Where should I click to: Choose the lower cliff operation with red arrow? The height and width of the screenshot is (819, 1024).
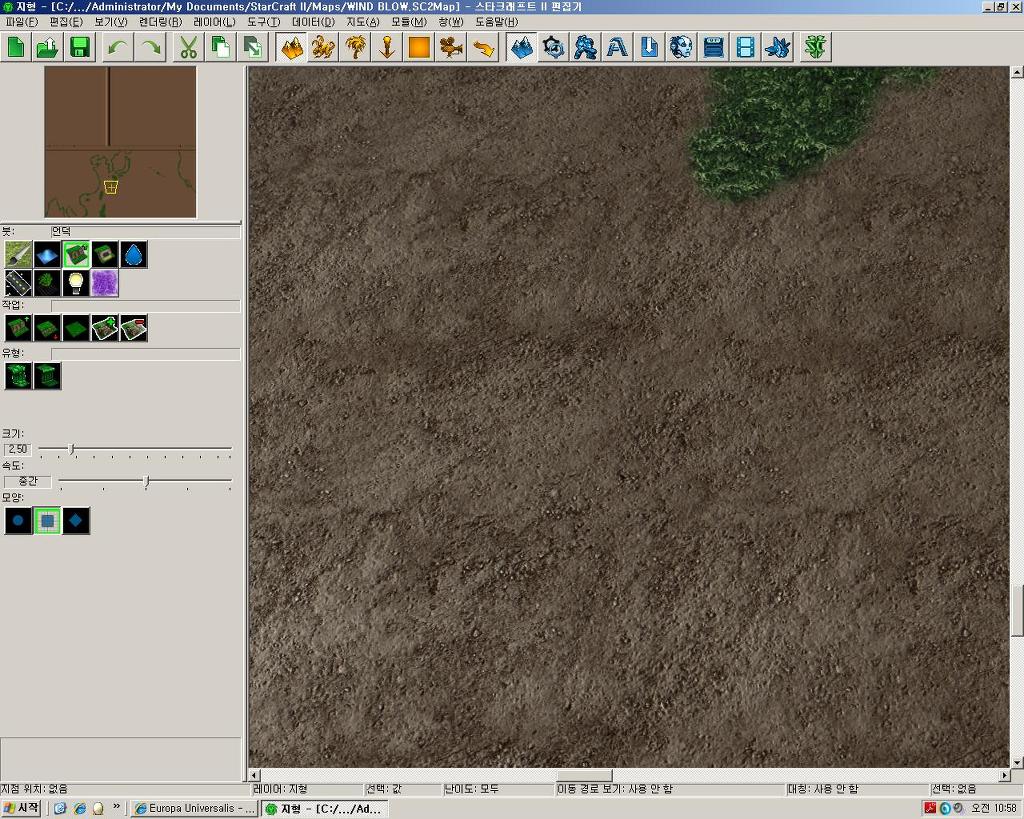pyautogui.click(x=47, y=328)
